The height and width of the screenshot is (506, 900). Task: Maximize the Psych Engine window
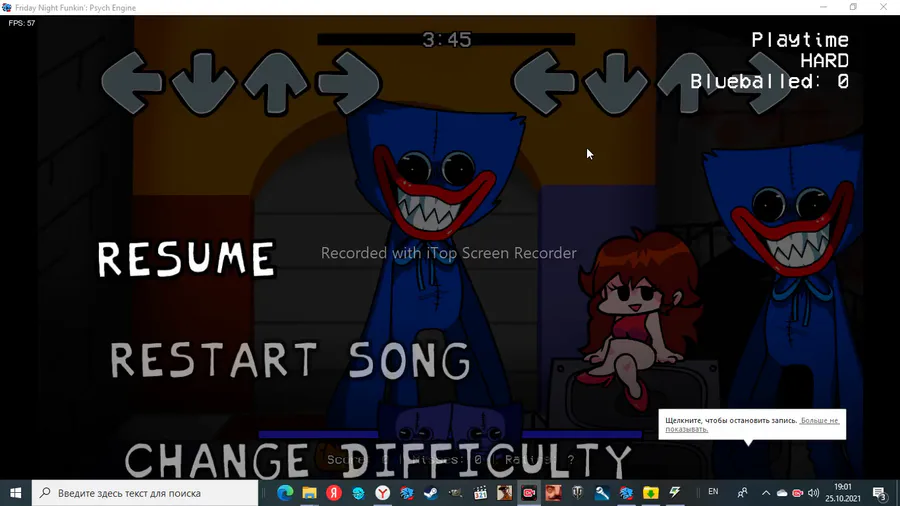point(854,7)
